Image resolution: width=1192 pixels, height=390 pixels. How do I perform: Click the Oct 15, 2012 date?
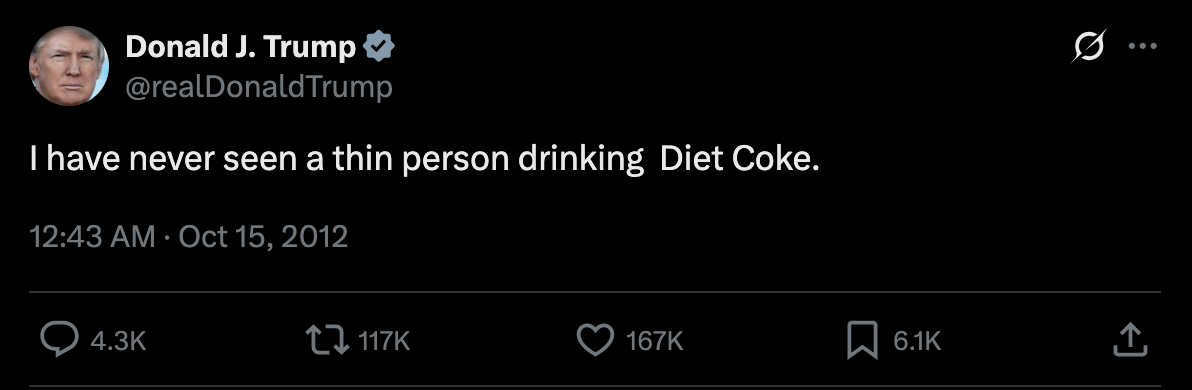pyautogui.click(x=263, y=236)
